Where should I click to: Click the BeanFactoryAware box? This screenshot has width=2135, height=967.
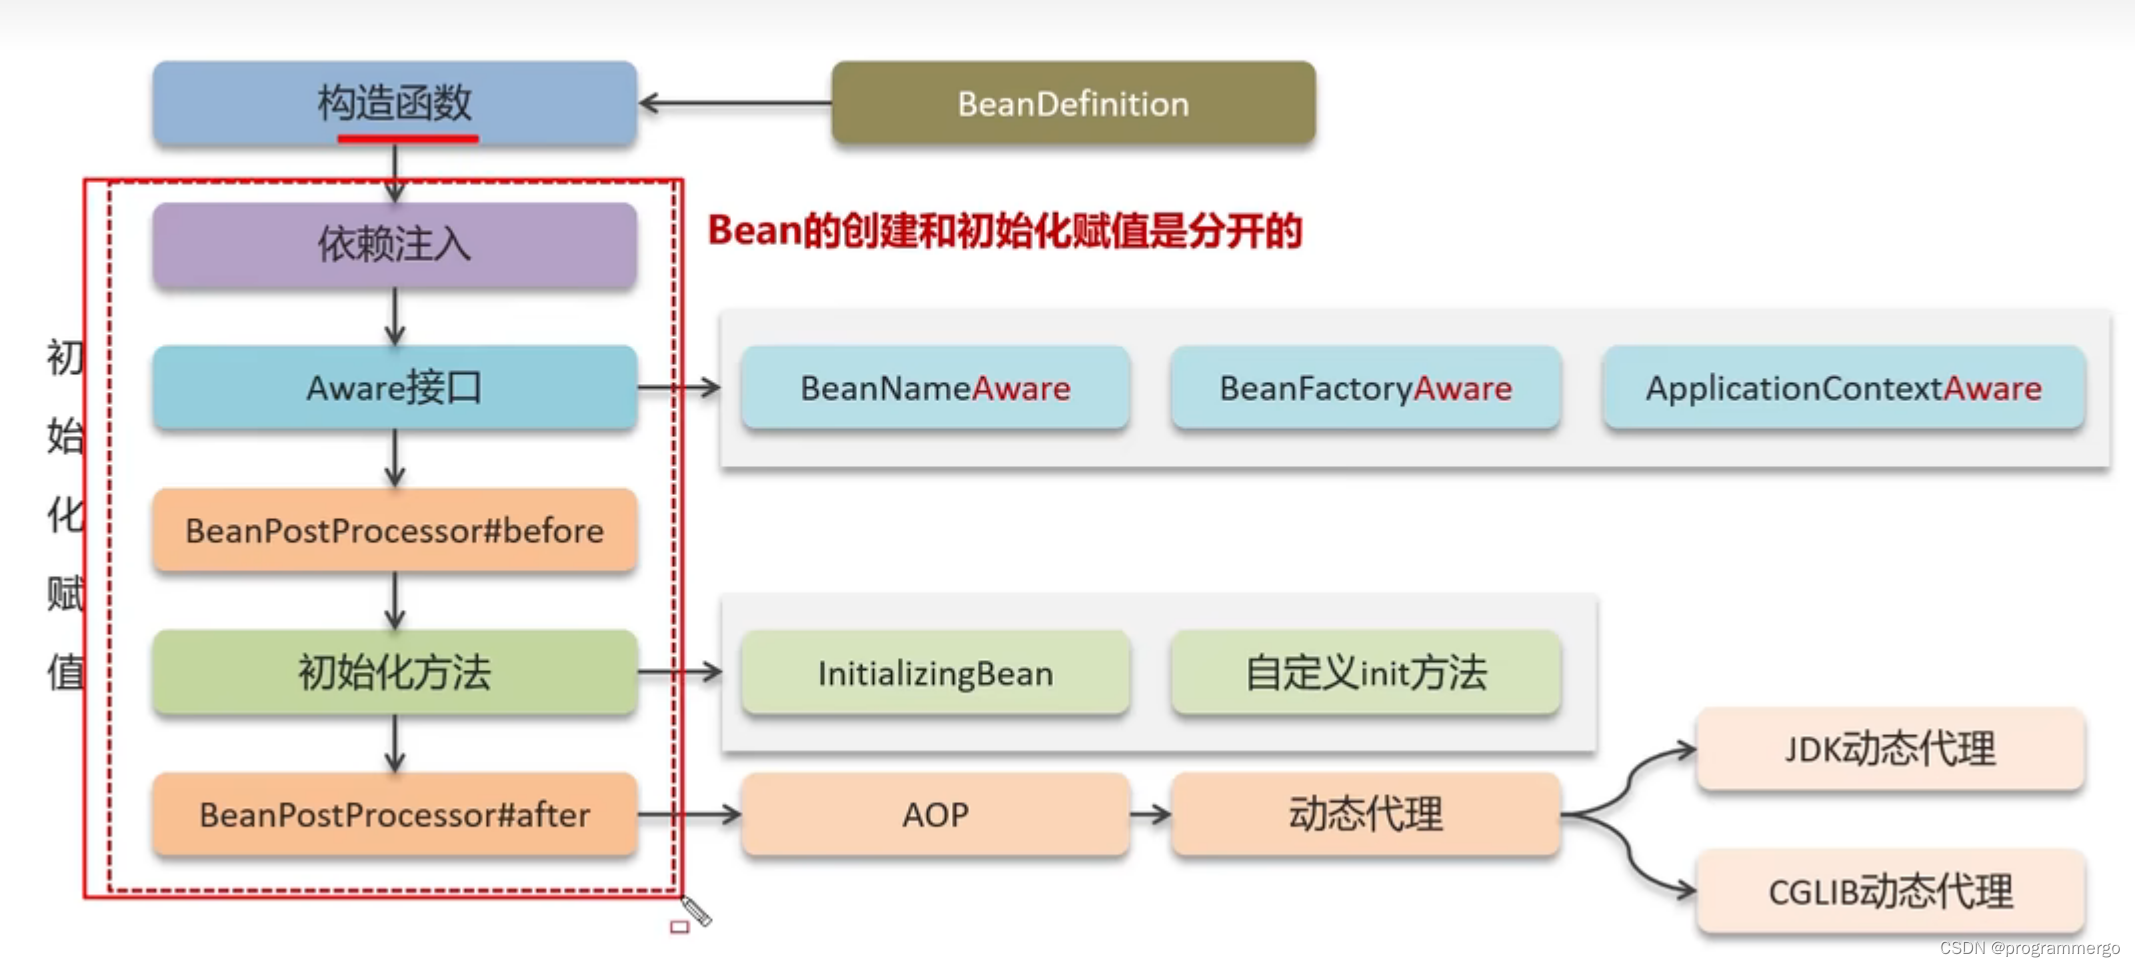click(x=1366, y=388)
